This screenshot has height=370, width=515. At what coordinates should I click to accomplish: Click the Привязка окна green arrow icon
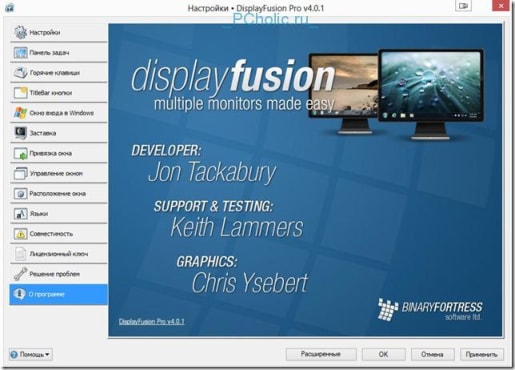20,153
